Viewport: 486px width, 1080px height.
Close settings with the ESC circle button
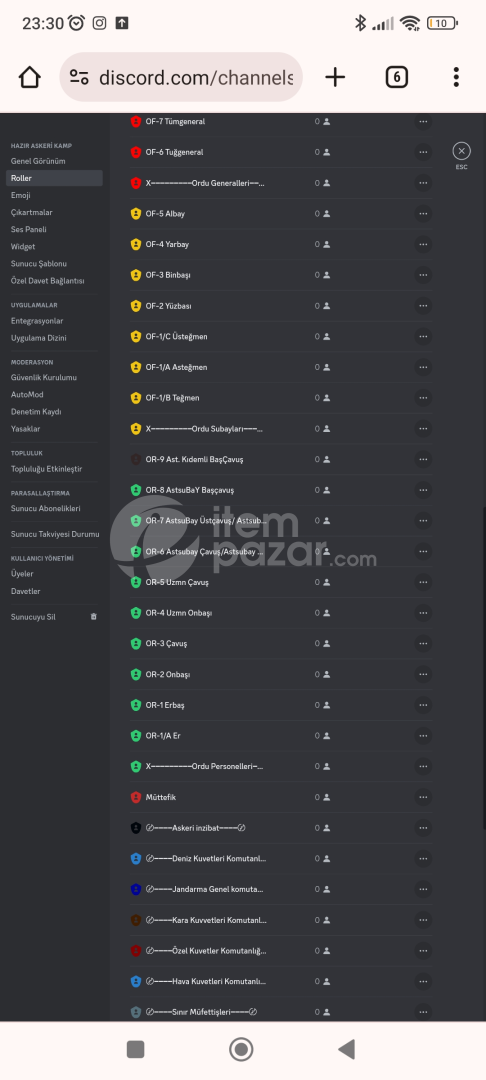tap(462, 151)
